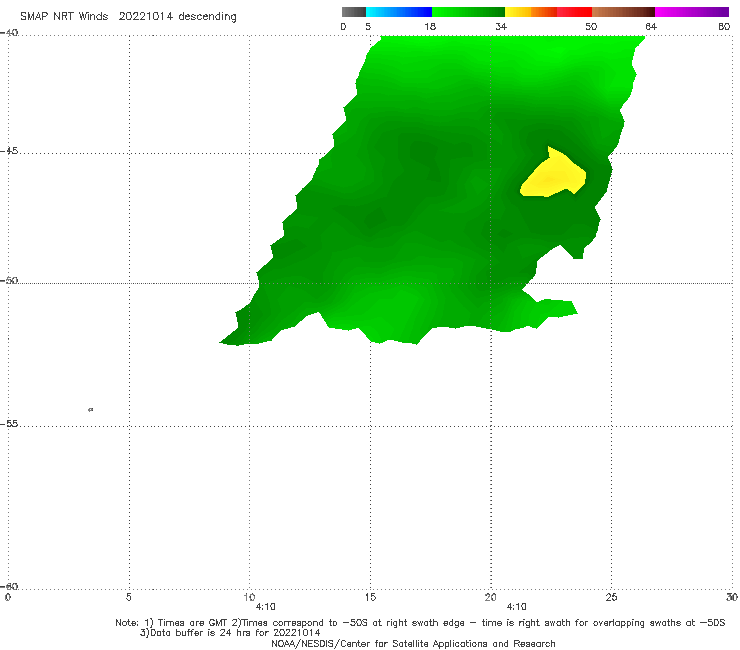Click the blue 5-18 segment of the color bar
The width and height of the screenshot is (740, 650).
(x=399, y=12)
